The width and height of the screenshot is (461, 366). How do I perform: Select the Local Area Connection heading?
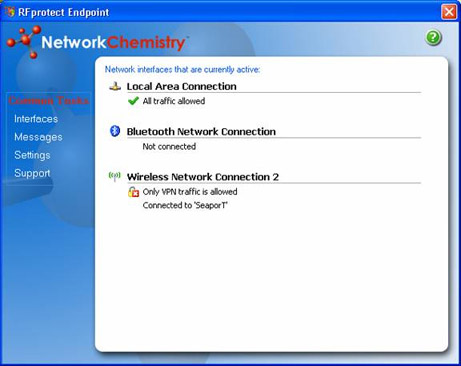(x=182, y=86)
